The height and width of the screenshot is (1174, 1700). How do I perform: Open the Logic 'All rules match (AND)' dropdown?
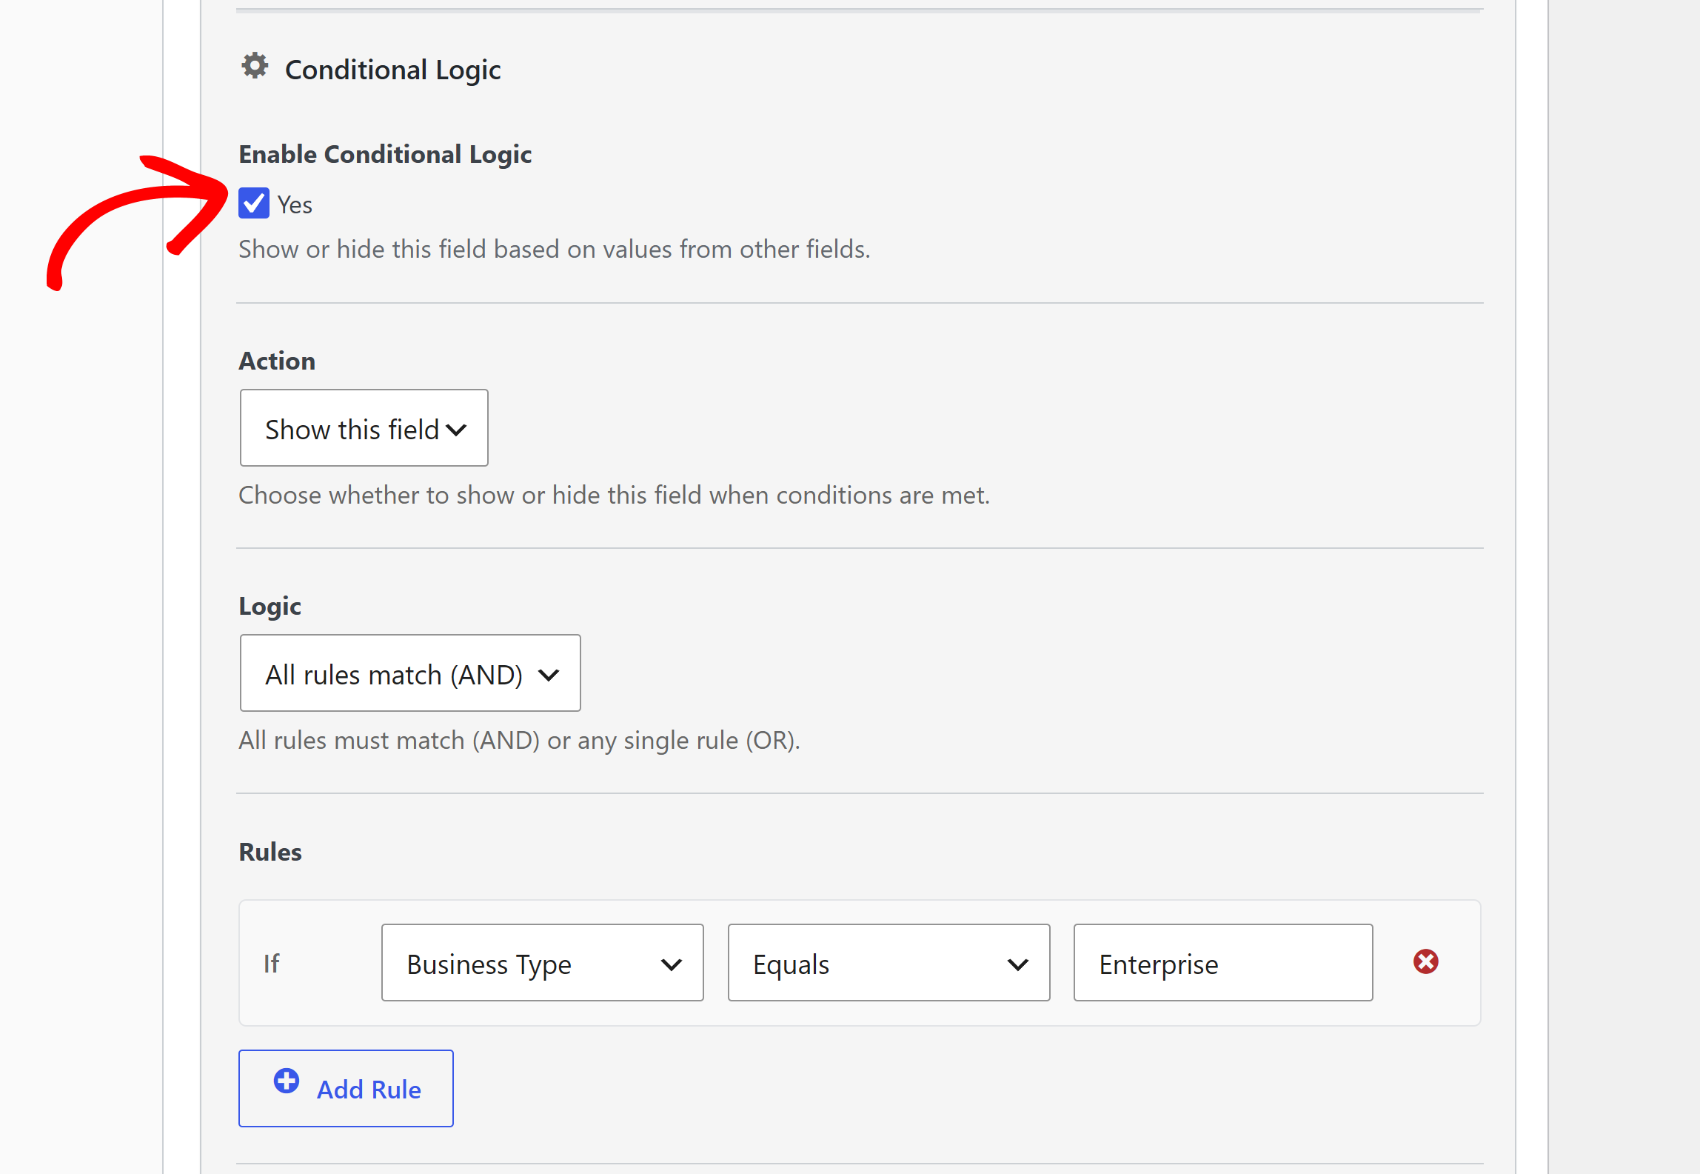click(410, 673)
